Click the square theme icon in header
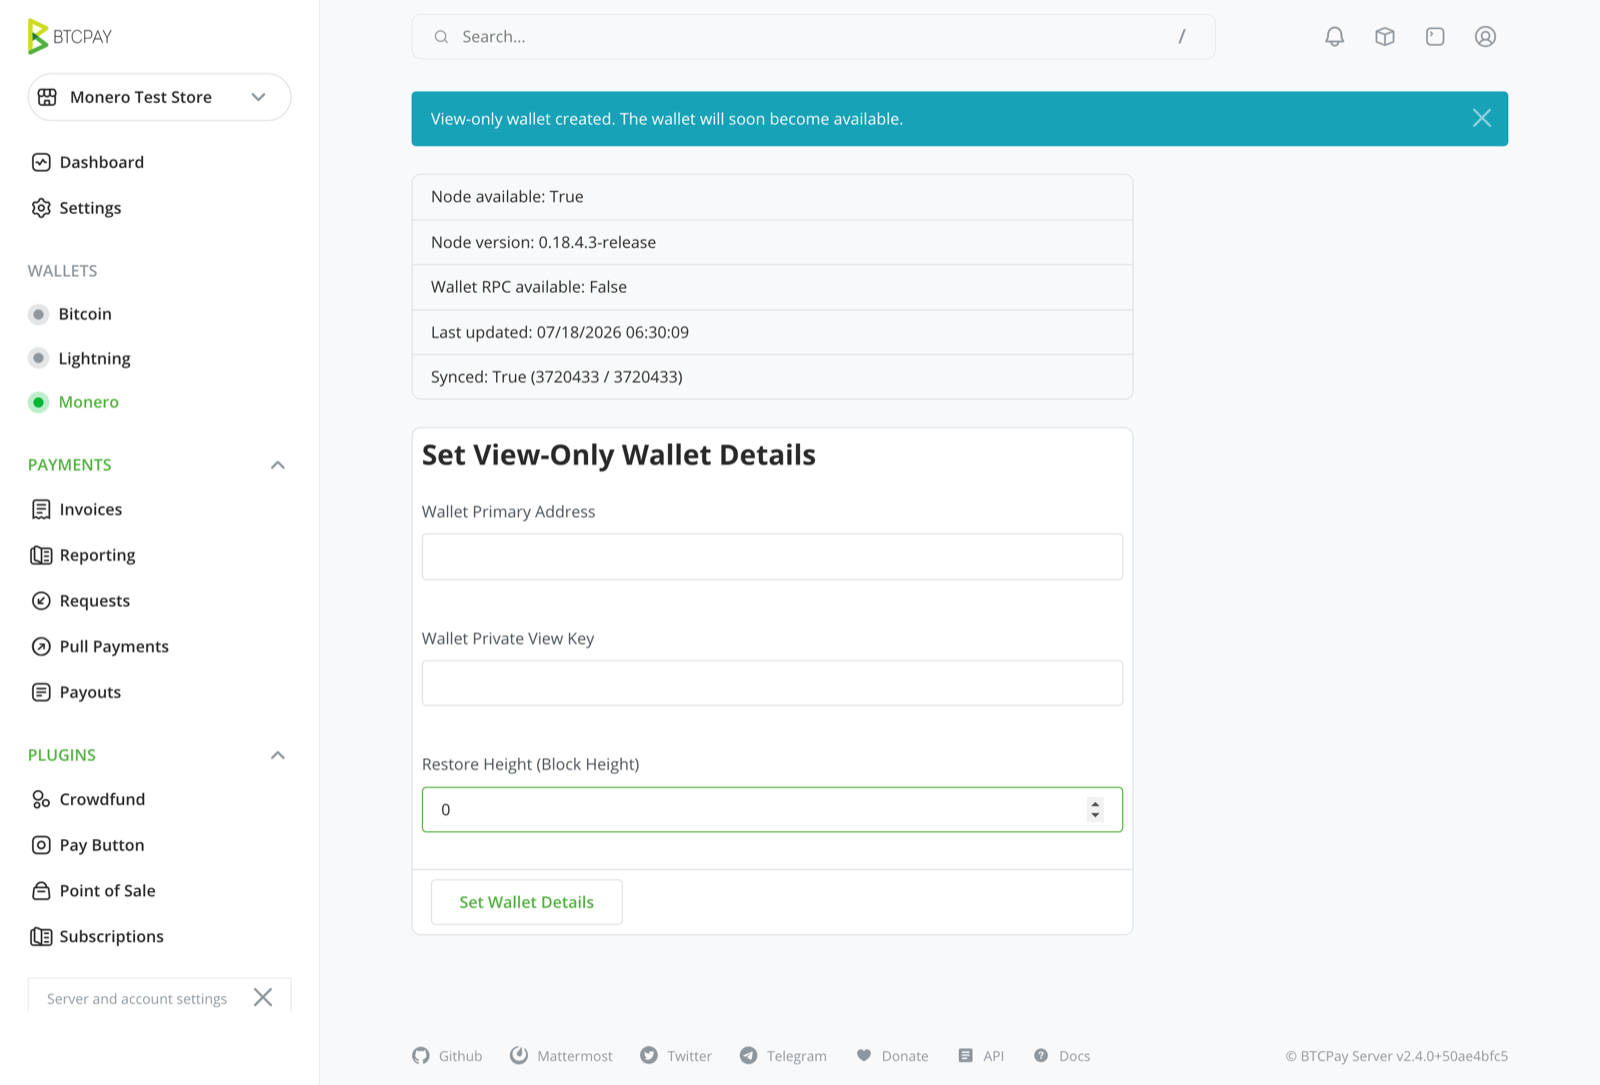This screenshot has width=1600, height=1085. (x=1435, y=37)
